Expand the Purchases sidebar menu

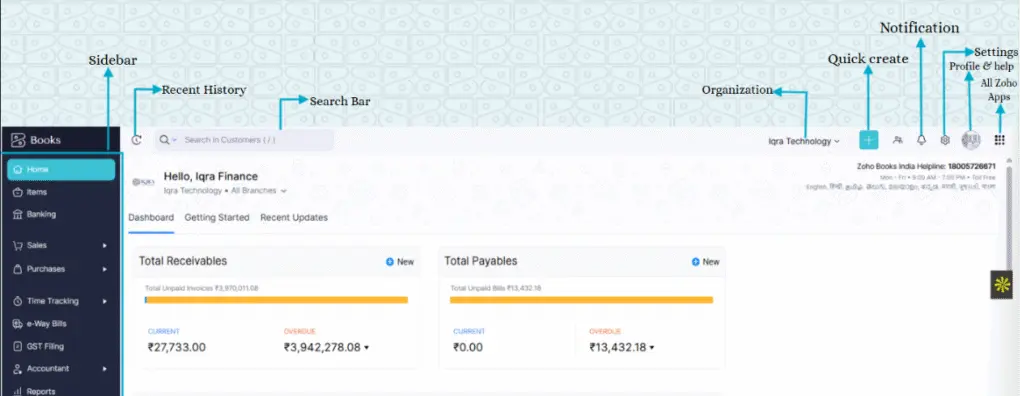pos(61,269)
